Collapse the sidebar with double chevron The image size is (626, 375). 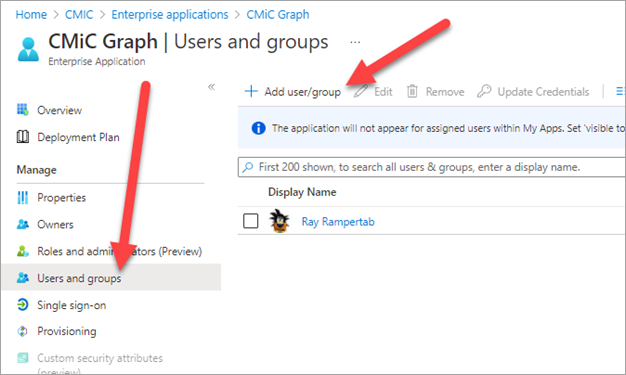[211, 87]
